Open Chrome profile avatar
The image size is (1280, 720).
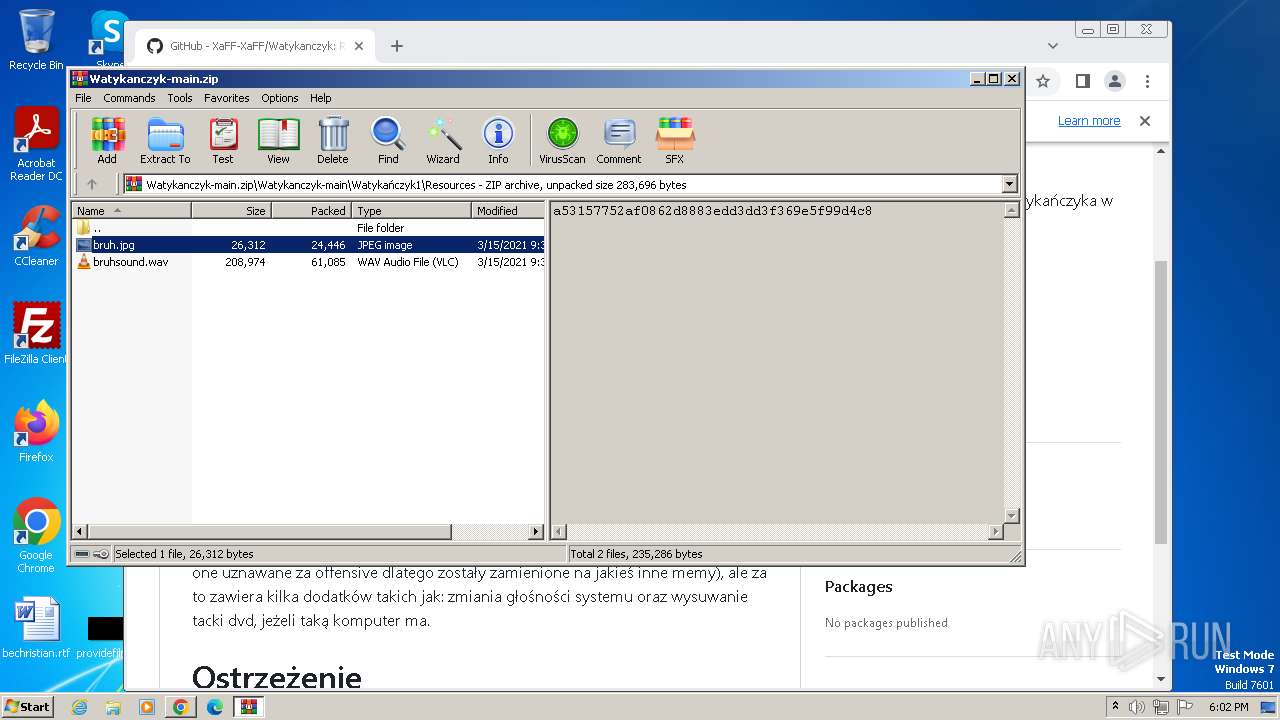[x=1115, y=81]
